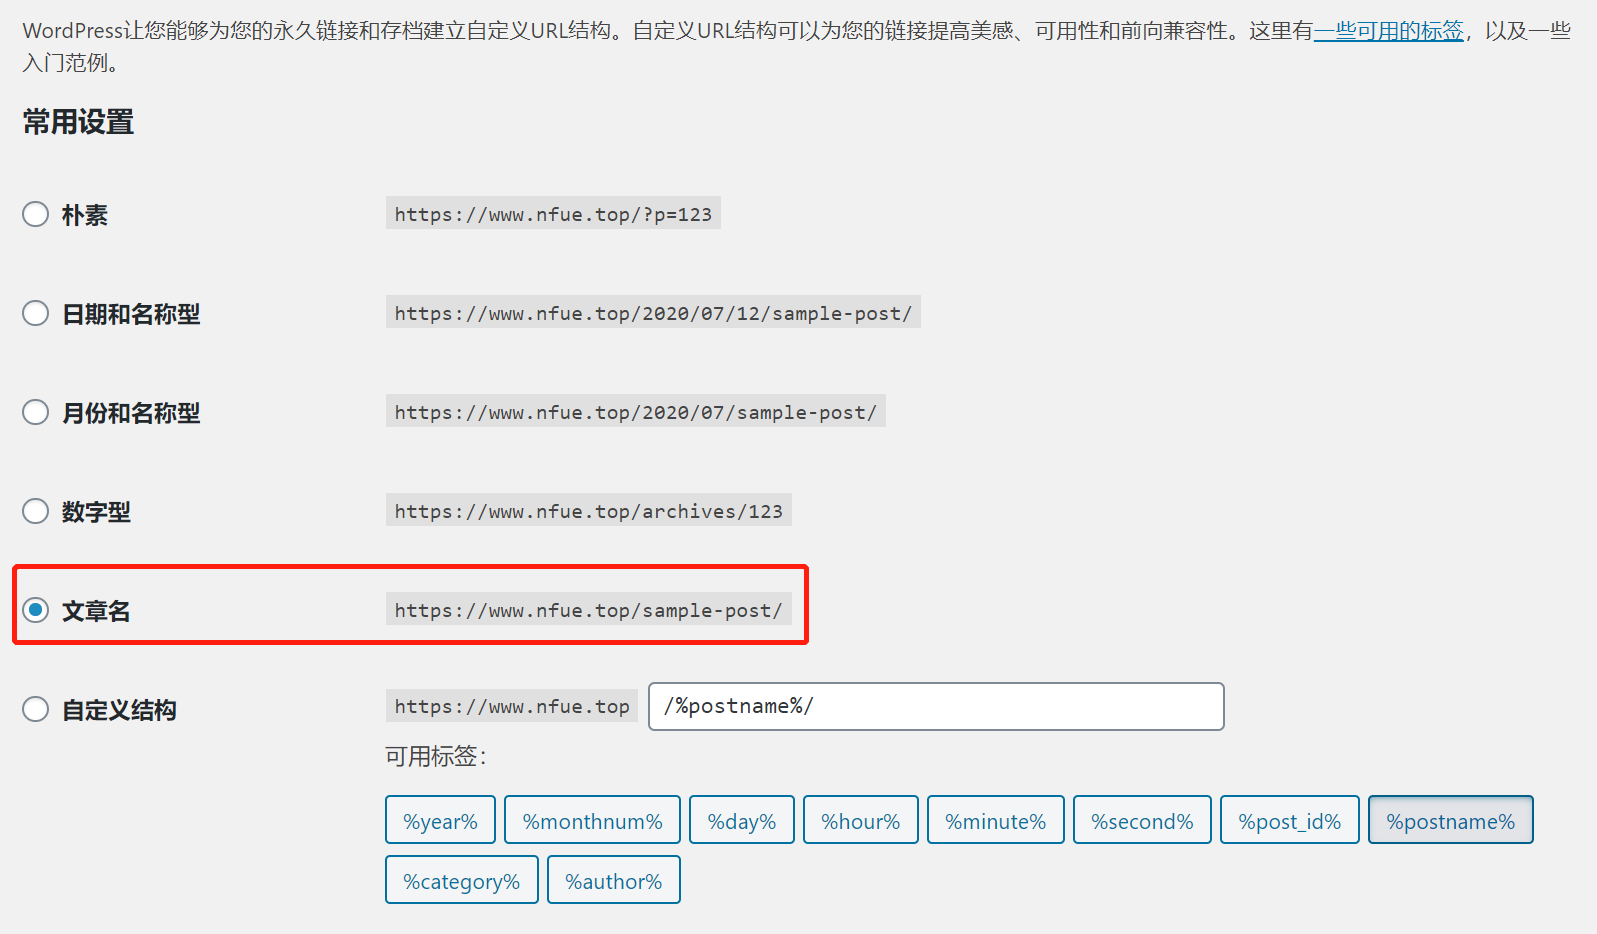
Task: Toggle the %postname% tag button
Action: [x=1451, y=820]
